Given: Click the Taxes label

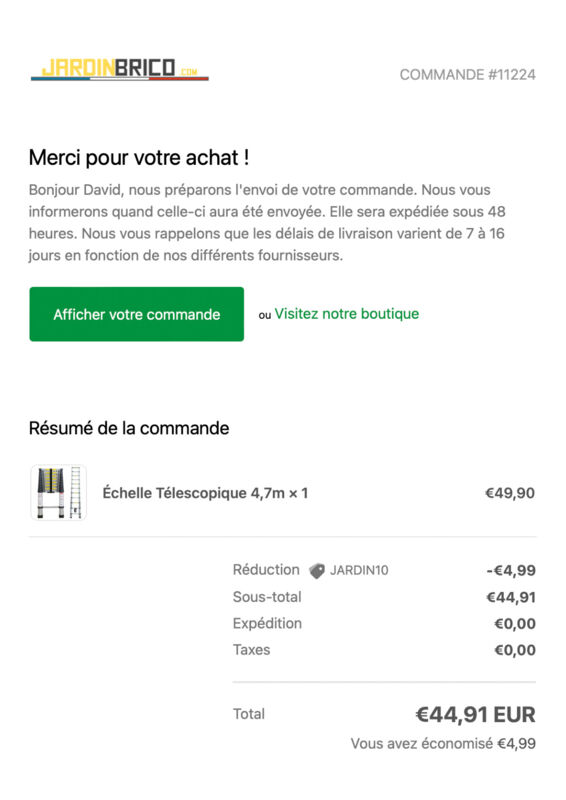Looking at the screenshot, I should point(252,650).
